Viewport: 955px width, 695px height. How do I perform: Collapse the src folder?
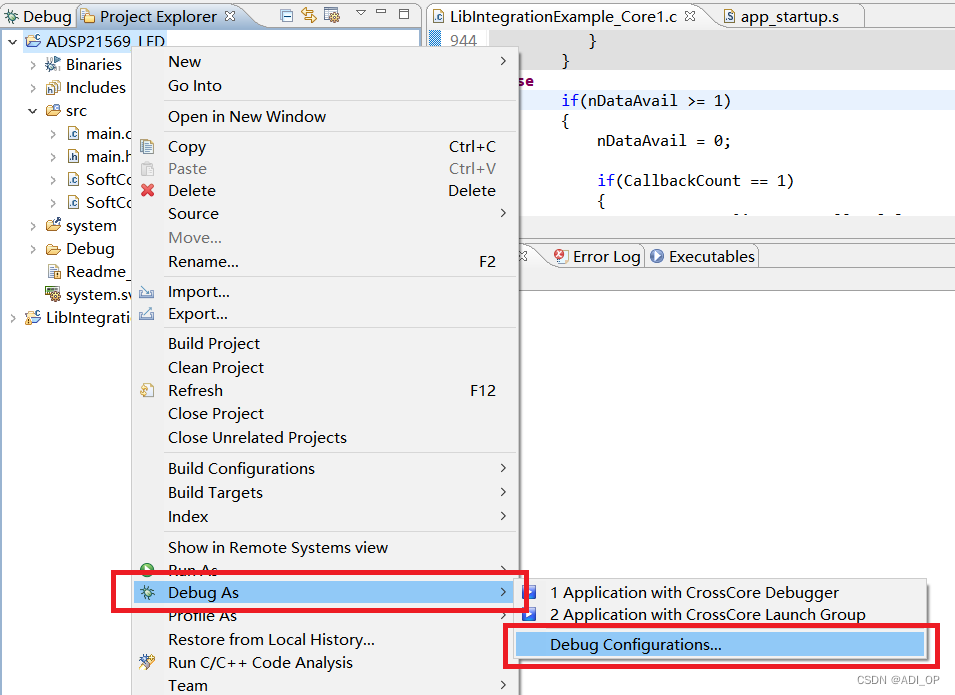click(x=33, y=111)
